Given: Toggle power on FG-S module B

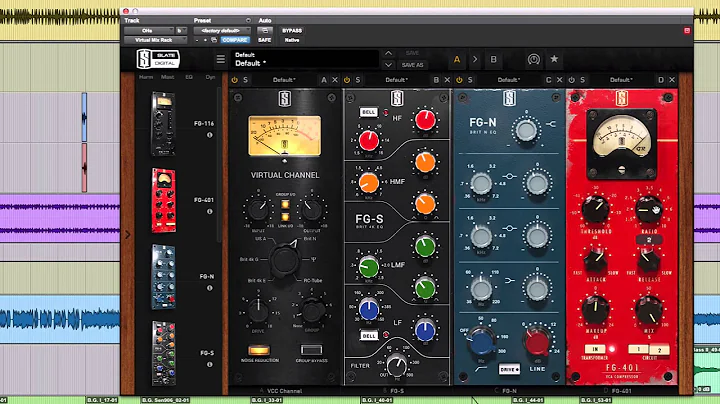Looking at the screenshot, I should 347,80.
